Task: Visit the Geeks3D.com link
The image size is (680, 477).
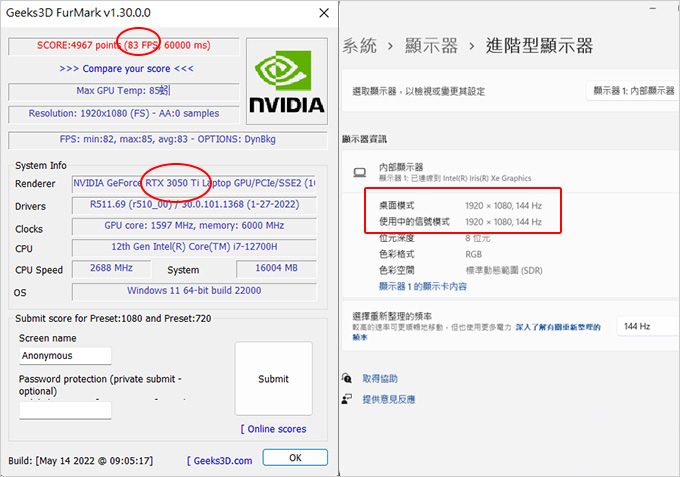Action: [219, 461]
